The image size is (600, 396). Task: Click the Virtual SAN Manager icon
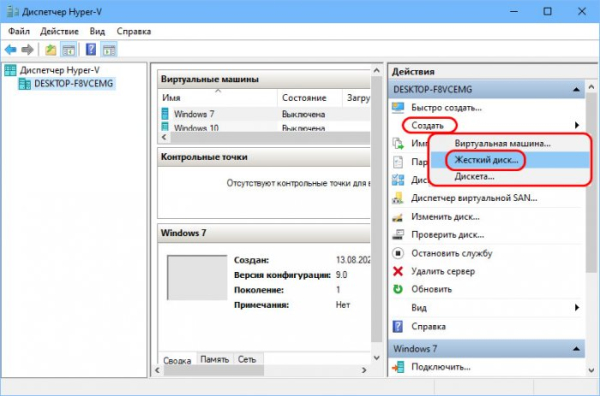coord(398,198)
